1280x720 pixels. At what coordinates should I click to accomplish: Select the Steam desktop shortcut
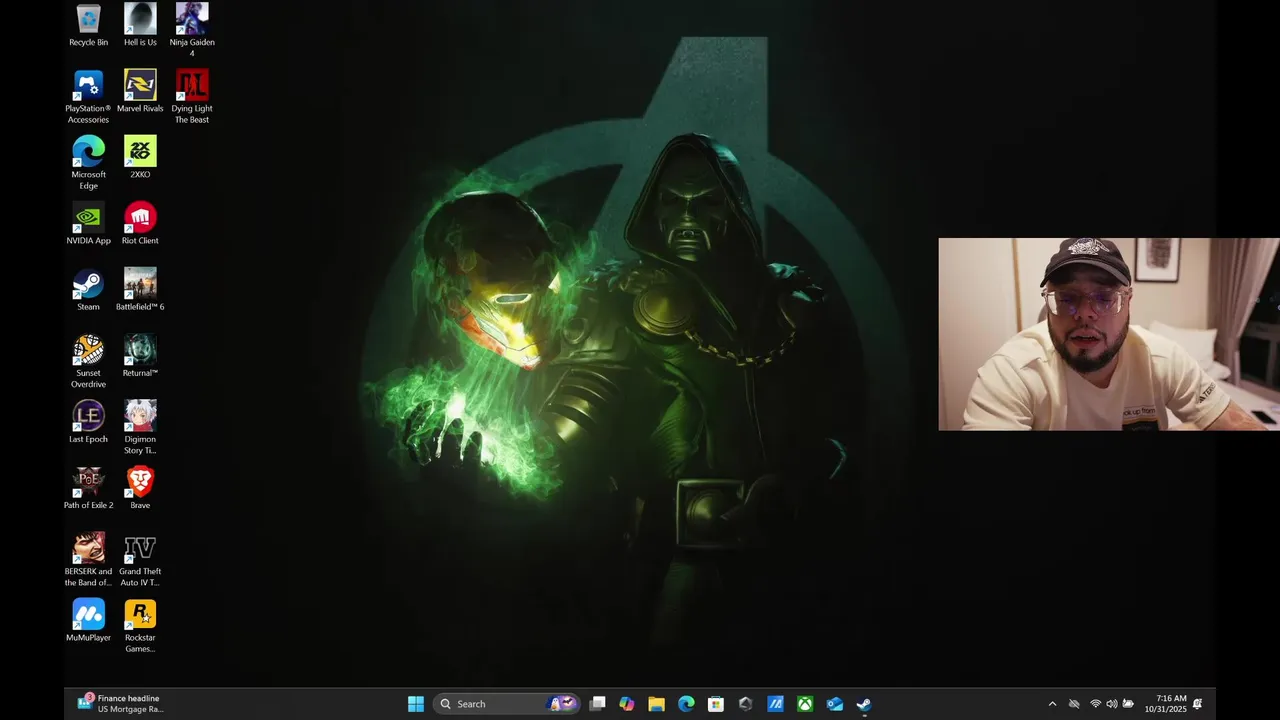pyautogui.click(x=88, y=289)
